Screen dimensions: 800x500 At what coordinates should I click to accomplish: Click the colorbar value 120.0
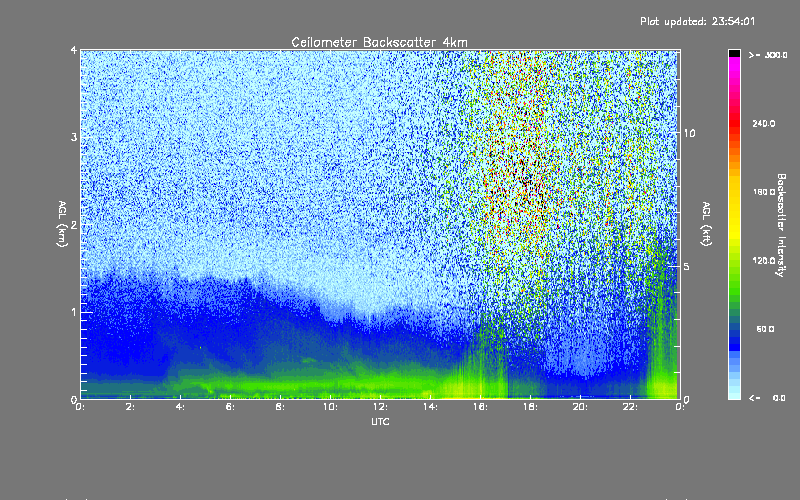point(764,260)
